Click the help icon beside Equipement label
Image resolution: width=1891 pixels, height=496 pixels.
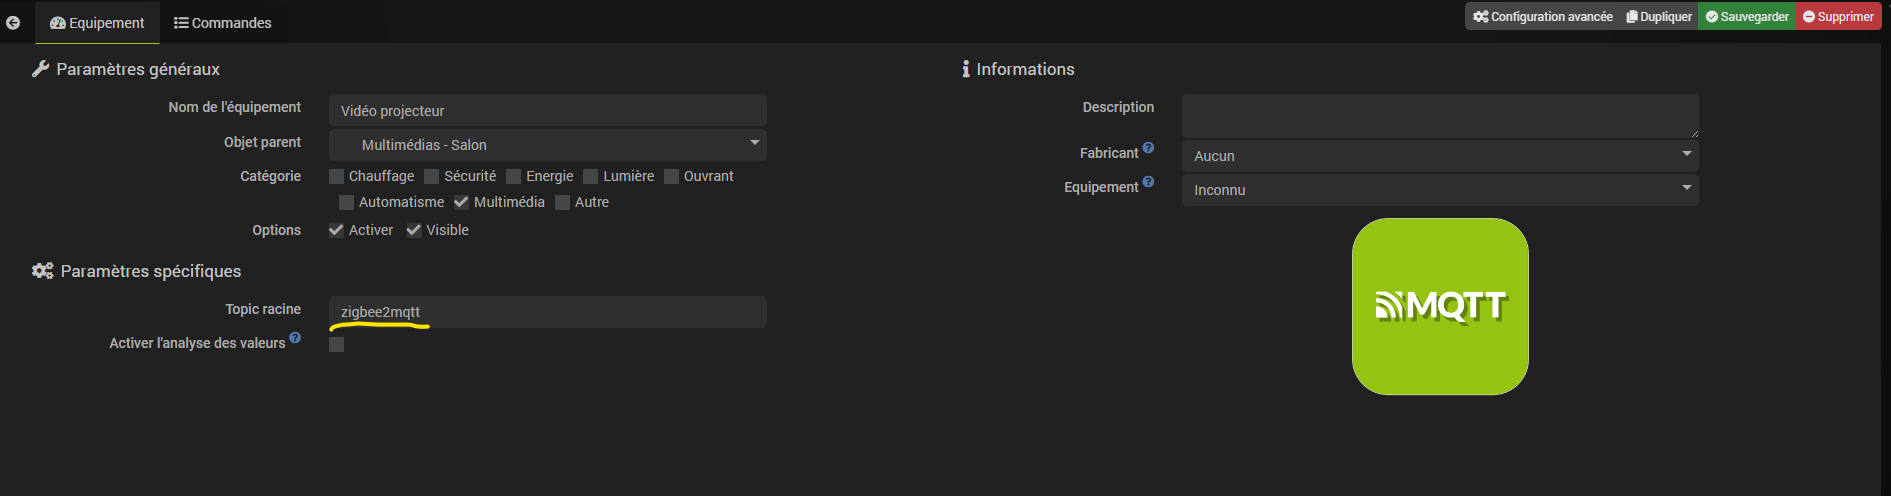(x=1148, y=182)
